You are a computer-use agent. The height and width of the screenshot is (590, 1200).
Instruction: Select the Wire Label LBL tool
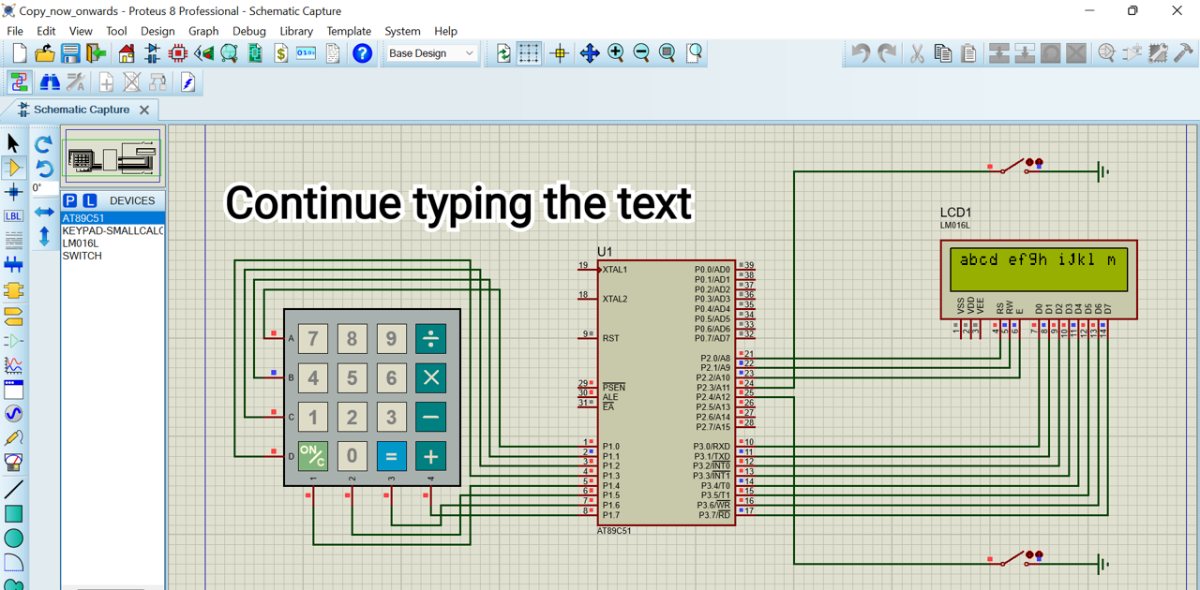(13, 216)
